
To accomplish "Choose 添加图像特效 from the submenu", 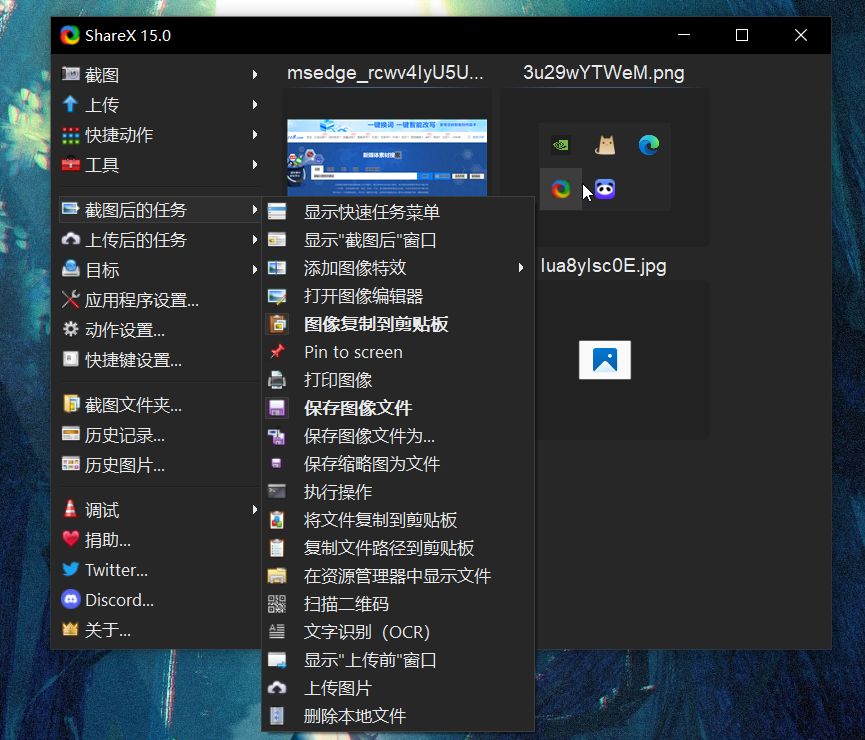I will pos(398,268).
